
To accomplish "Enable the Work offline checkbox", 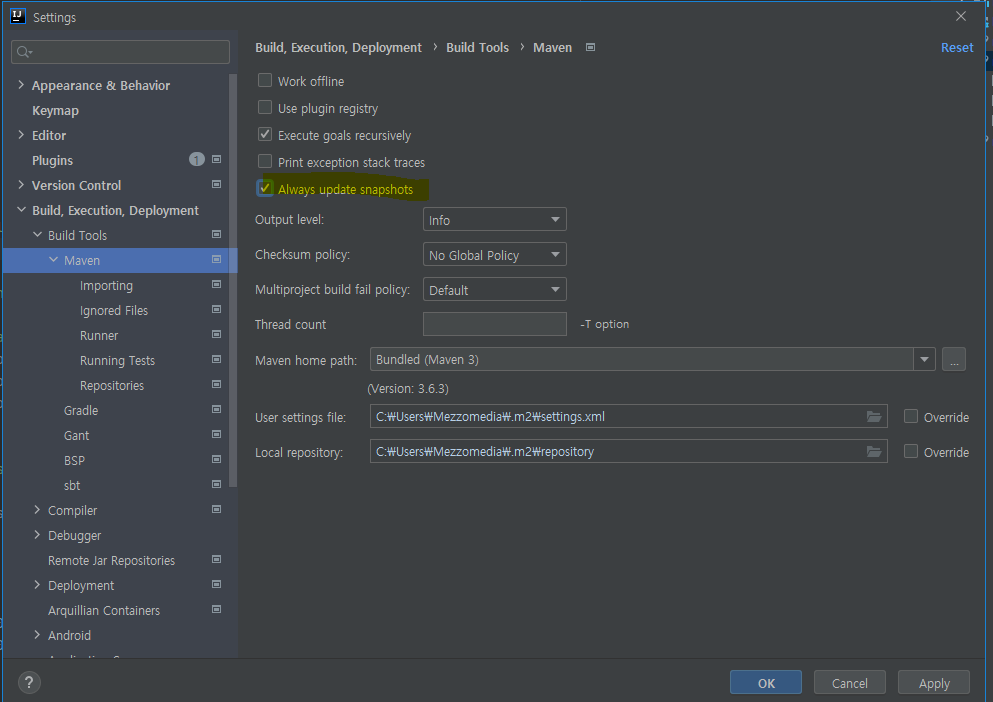I will pyautogui.click(x=265, y=80).
